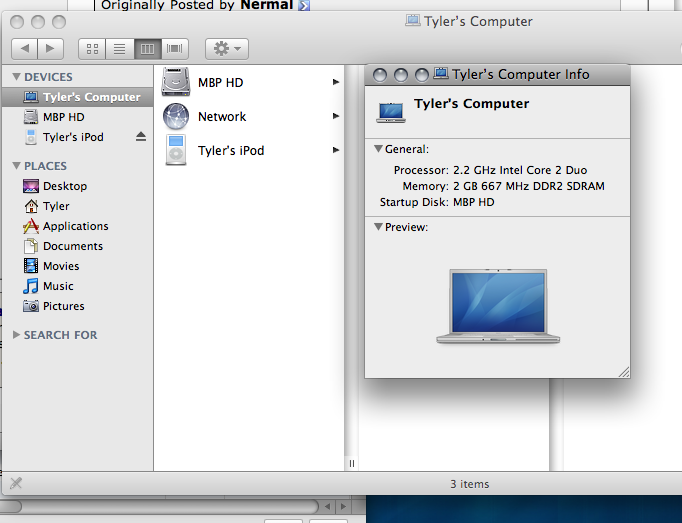Click the iPod icon in column list

[x=176, y=150]
